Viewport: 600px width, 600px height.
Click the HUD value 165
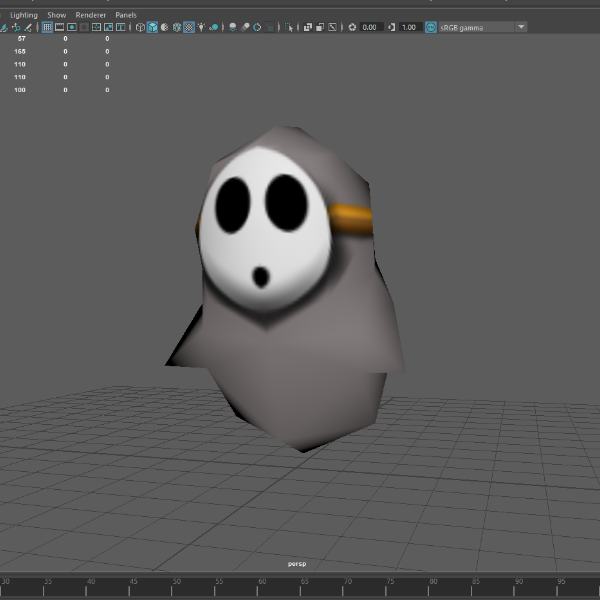click(20, 51)
